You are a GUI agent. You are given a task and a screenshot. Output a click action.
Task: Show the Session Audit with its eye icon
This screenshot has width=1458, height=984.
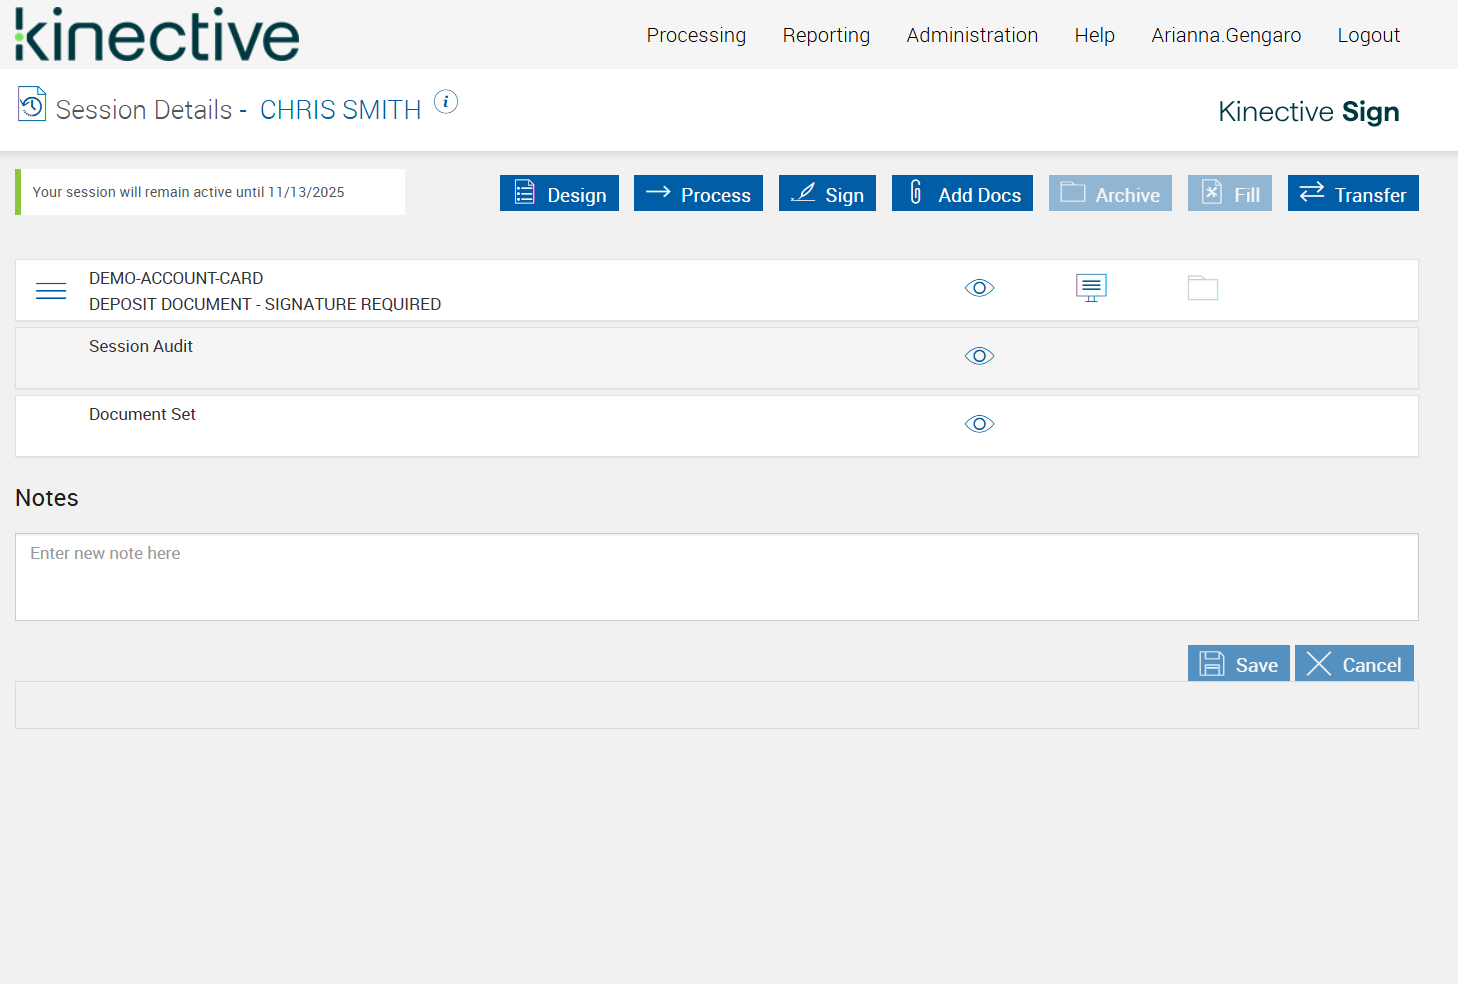tap(979, 356)
